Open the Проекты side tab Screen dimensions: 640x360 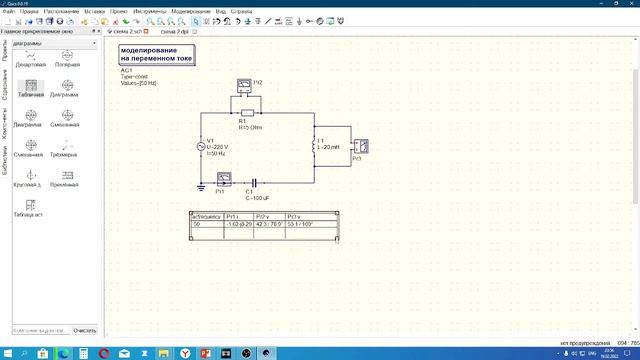click(5, 51)
